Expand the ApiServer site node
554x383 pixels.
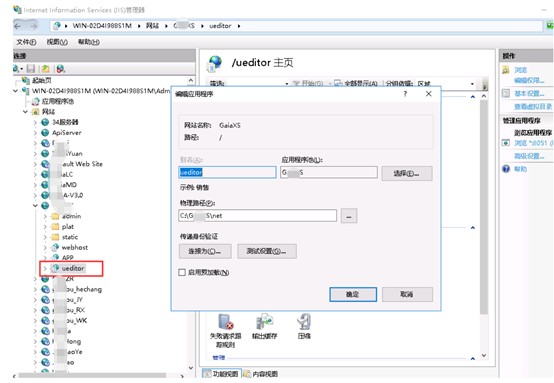point(35,132)
